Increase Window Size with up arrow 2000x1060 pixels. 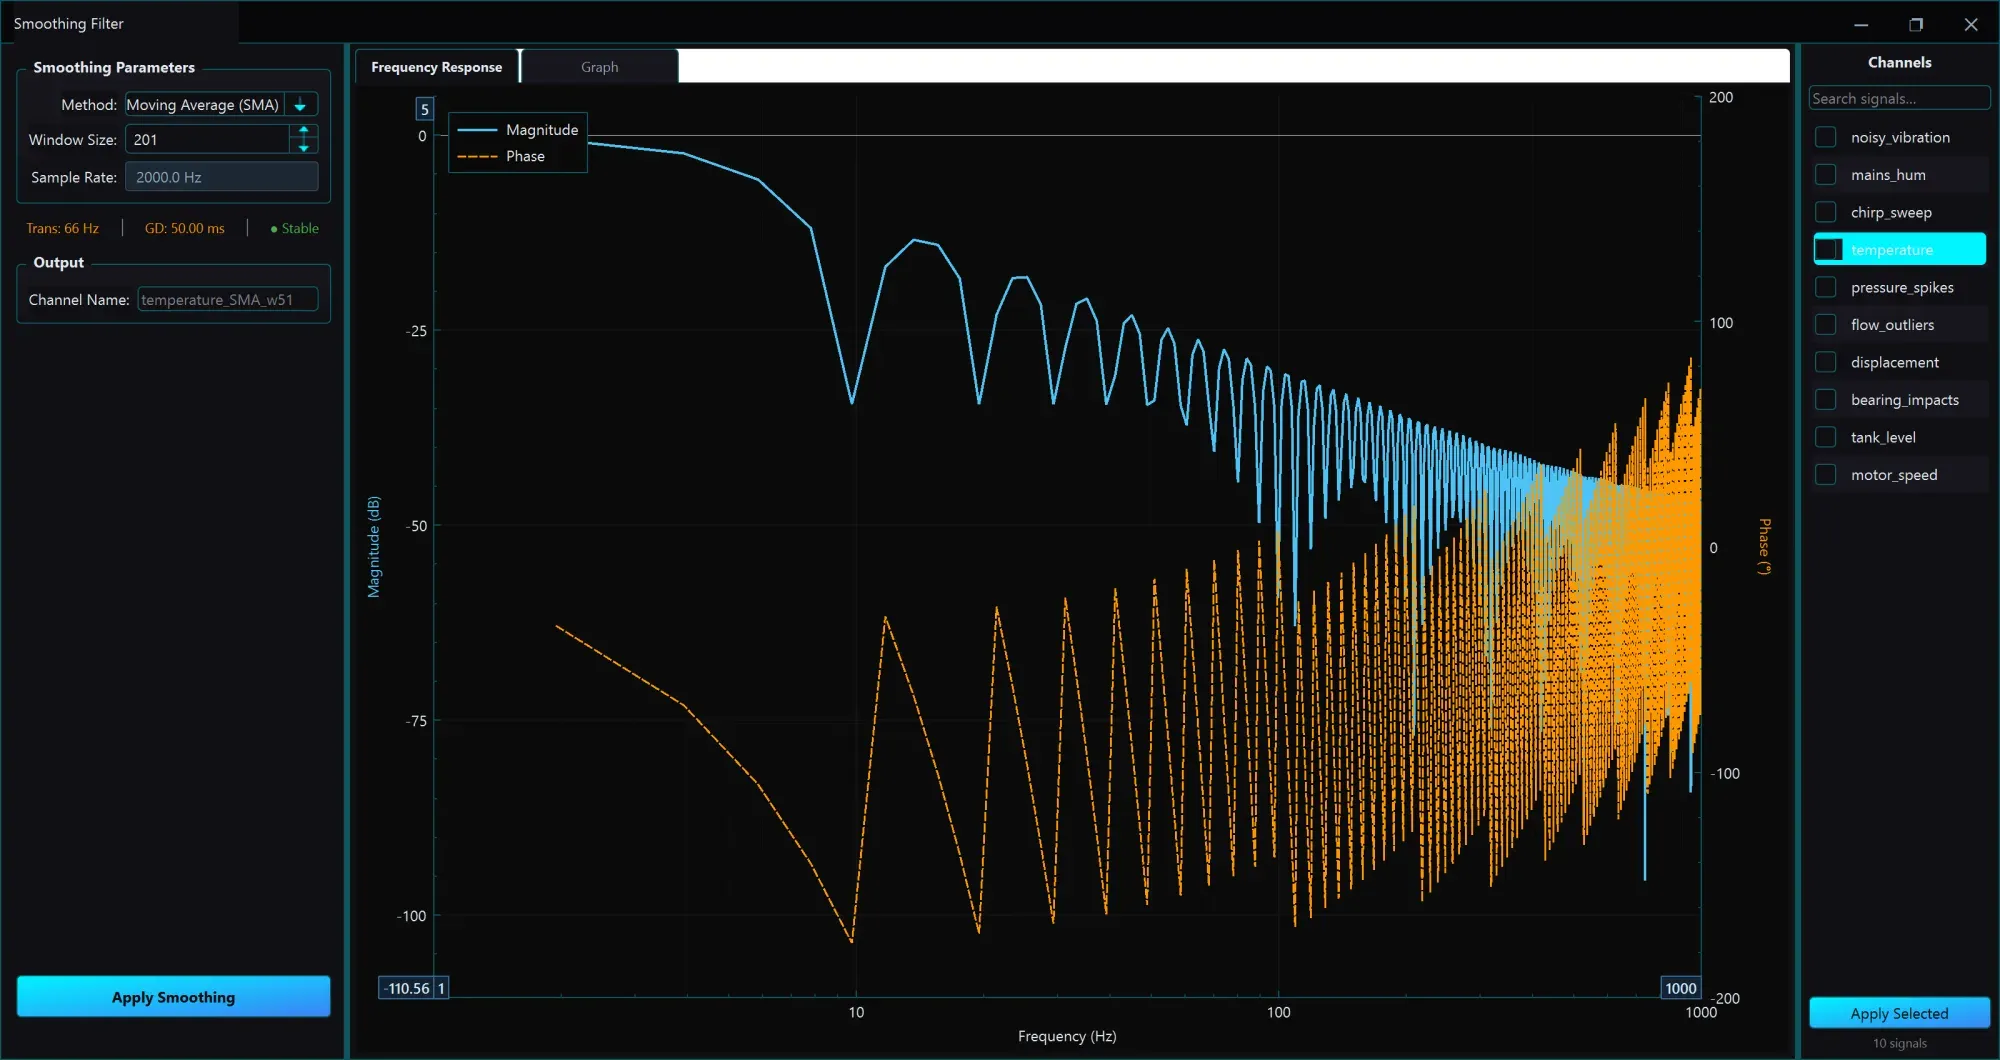pos(304,131)
